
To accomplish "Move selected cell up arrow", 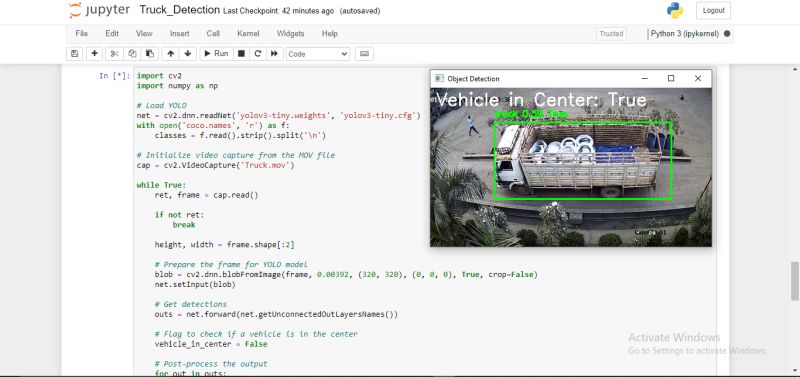I will [170, 54].
